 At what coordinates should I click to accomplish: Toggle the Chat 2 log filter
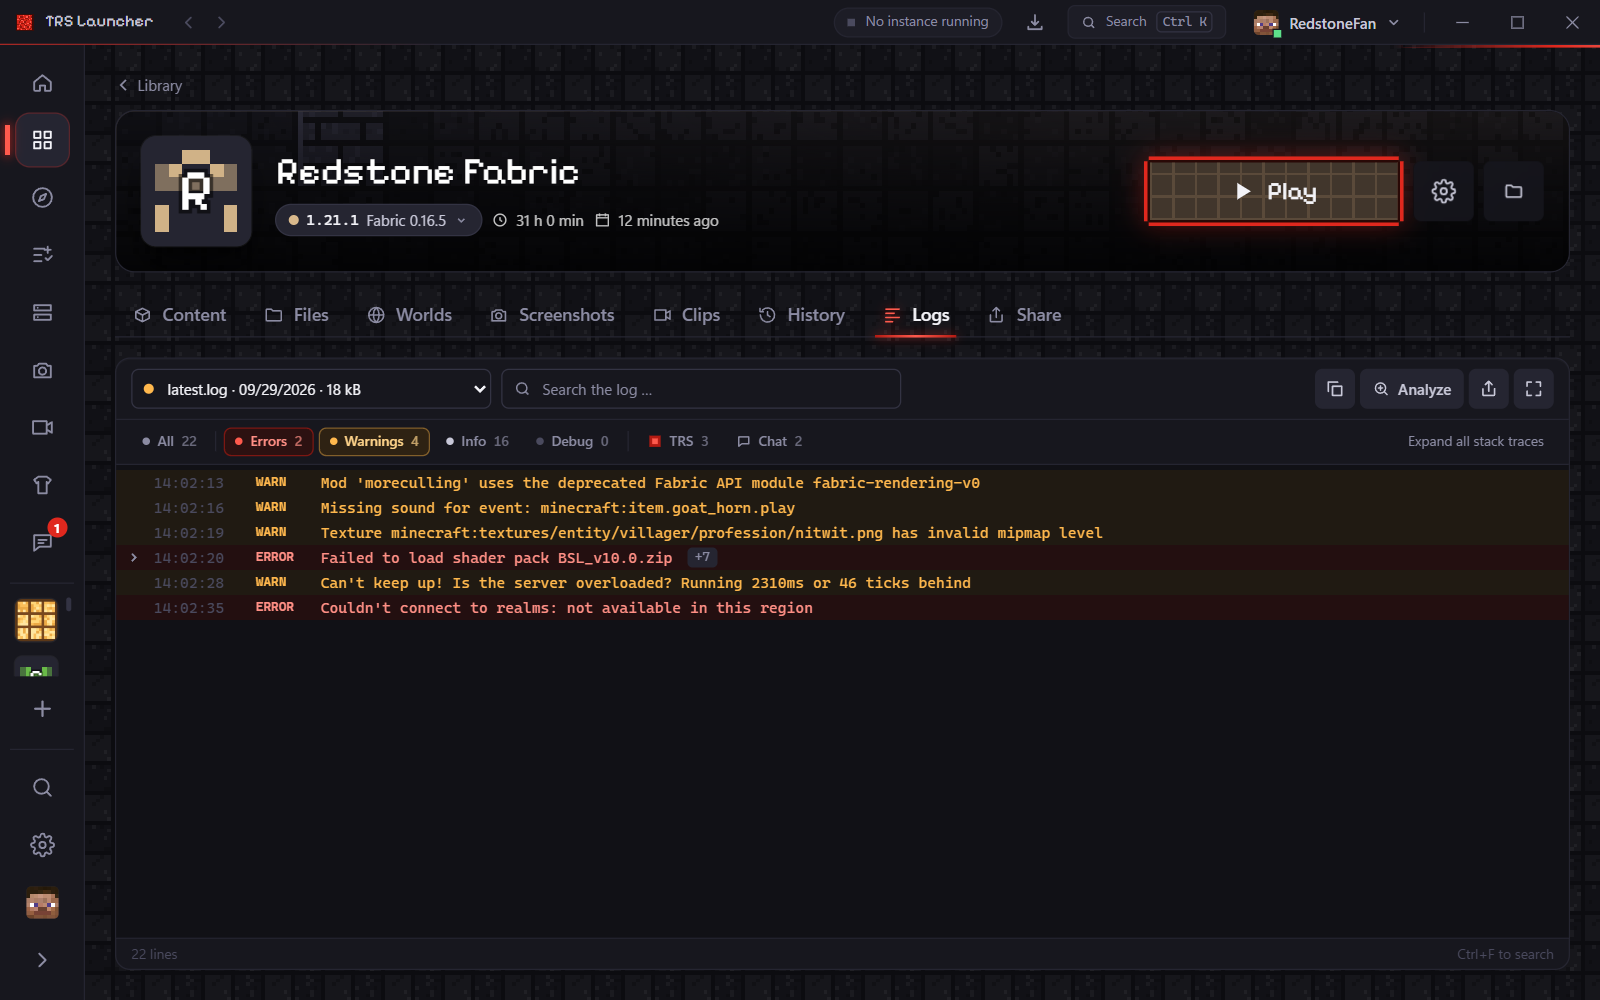[769, 441]
